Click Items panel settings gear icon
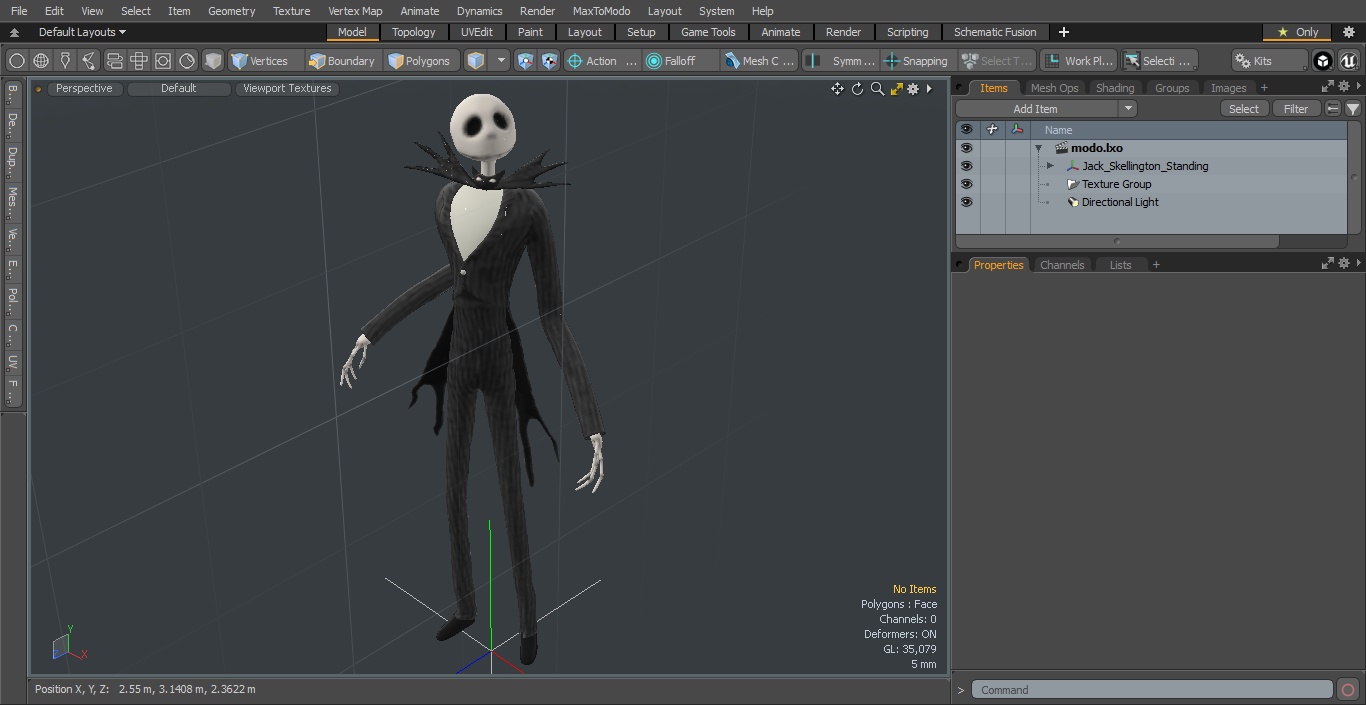 pyautogui.click(x=1344, y=87)
